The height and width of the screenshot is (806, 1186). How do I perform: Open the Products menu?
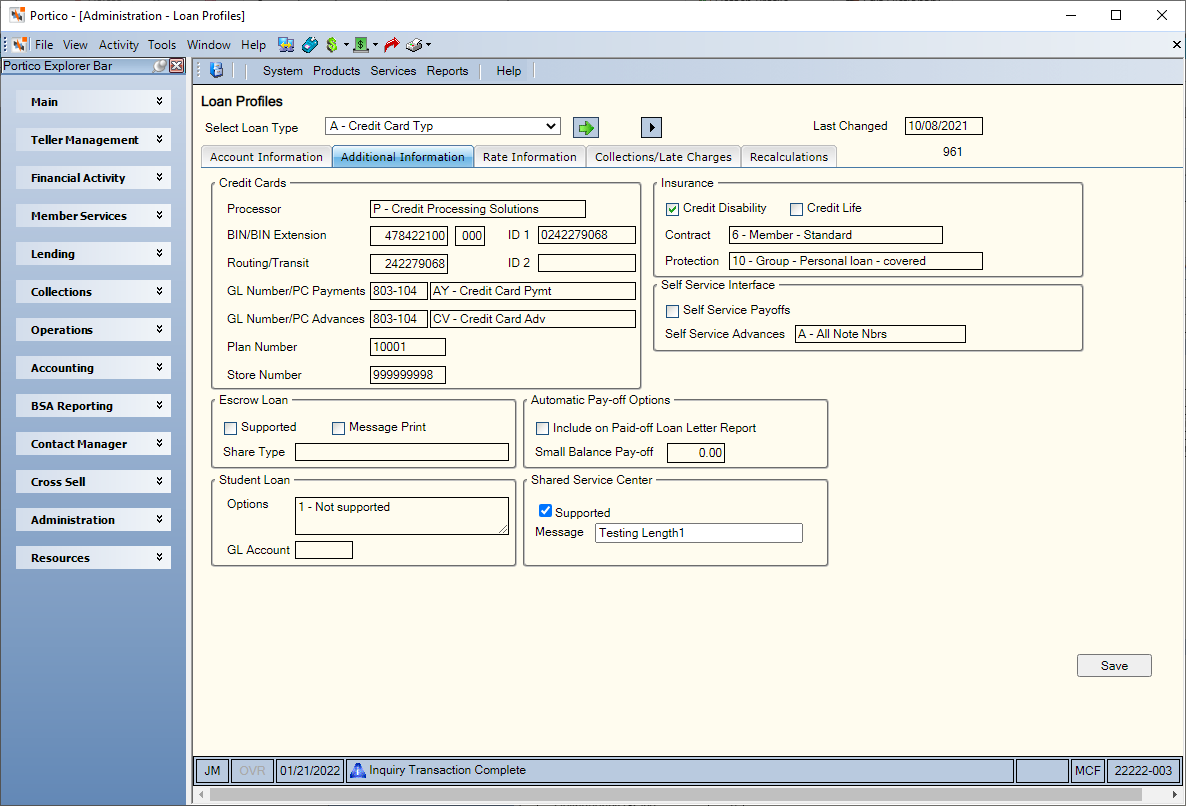point(336,71)
